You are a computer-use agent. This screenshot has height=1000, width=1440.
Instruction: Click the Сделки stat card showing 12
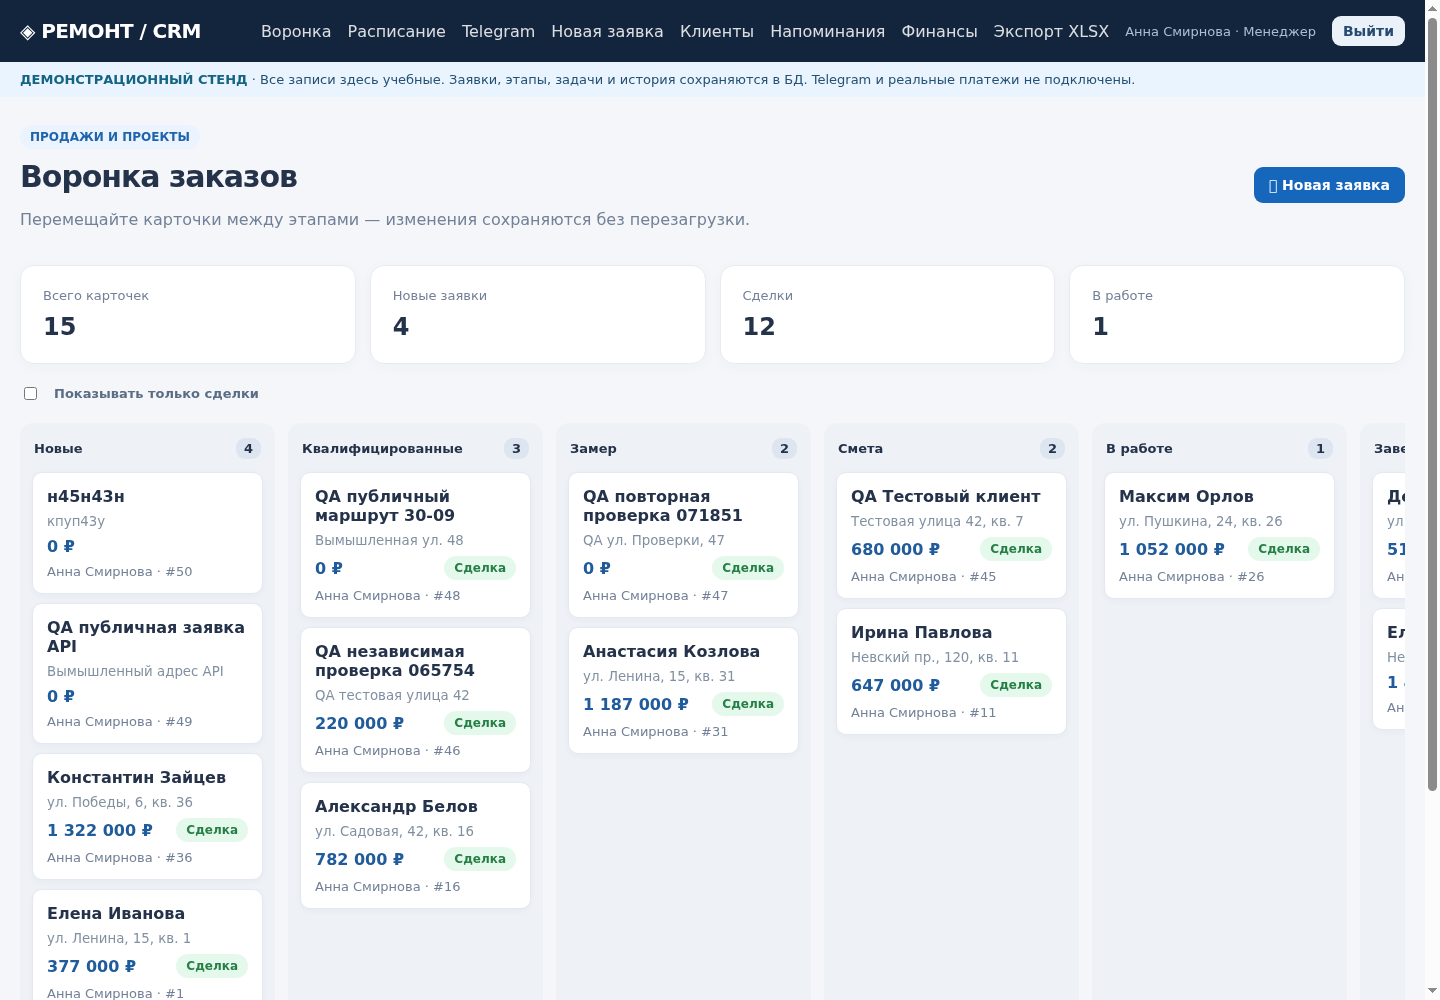click(887, 314)
